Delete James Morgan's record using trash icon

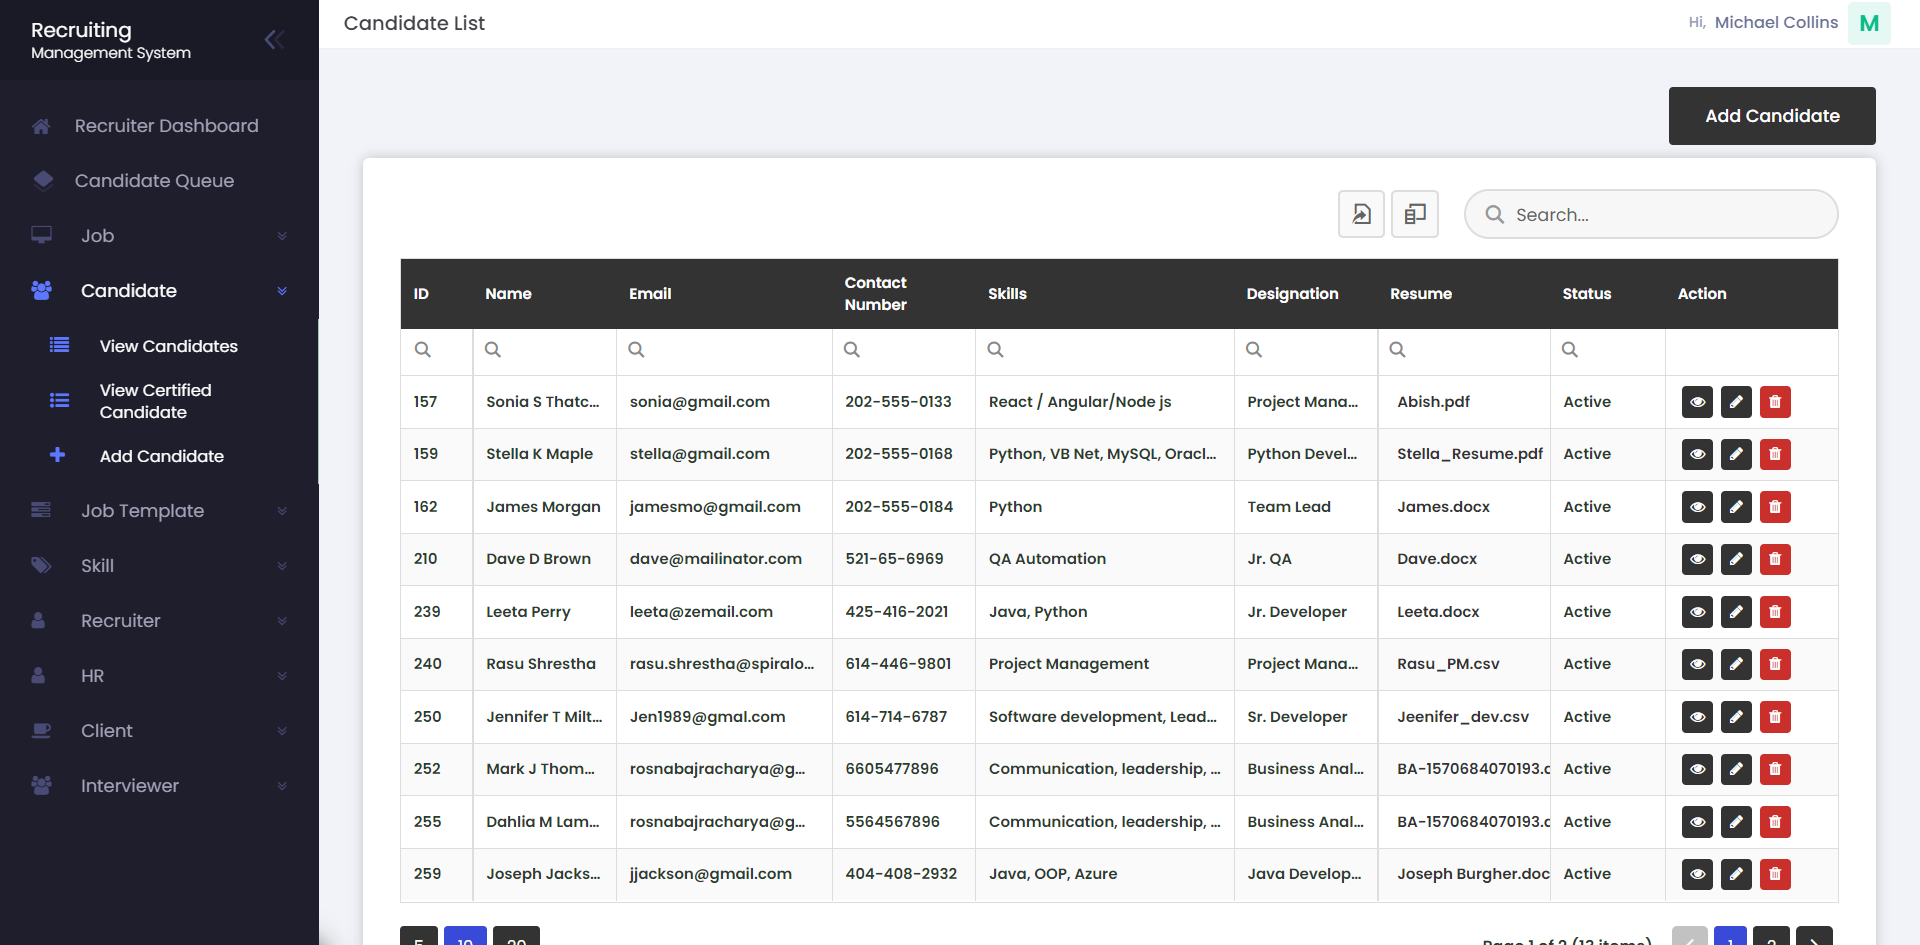[1775, 507]
